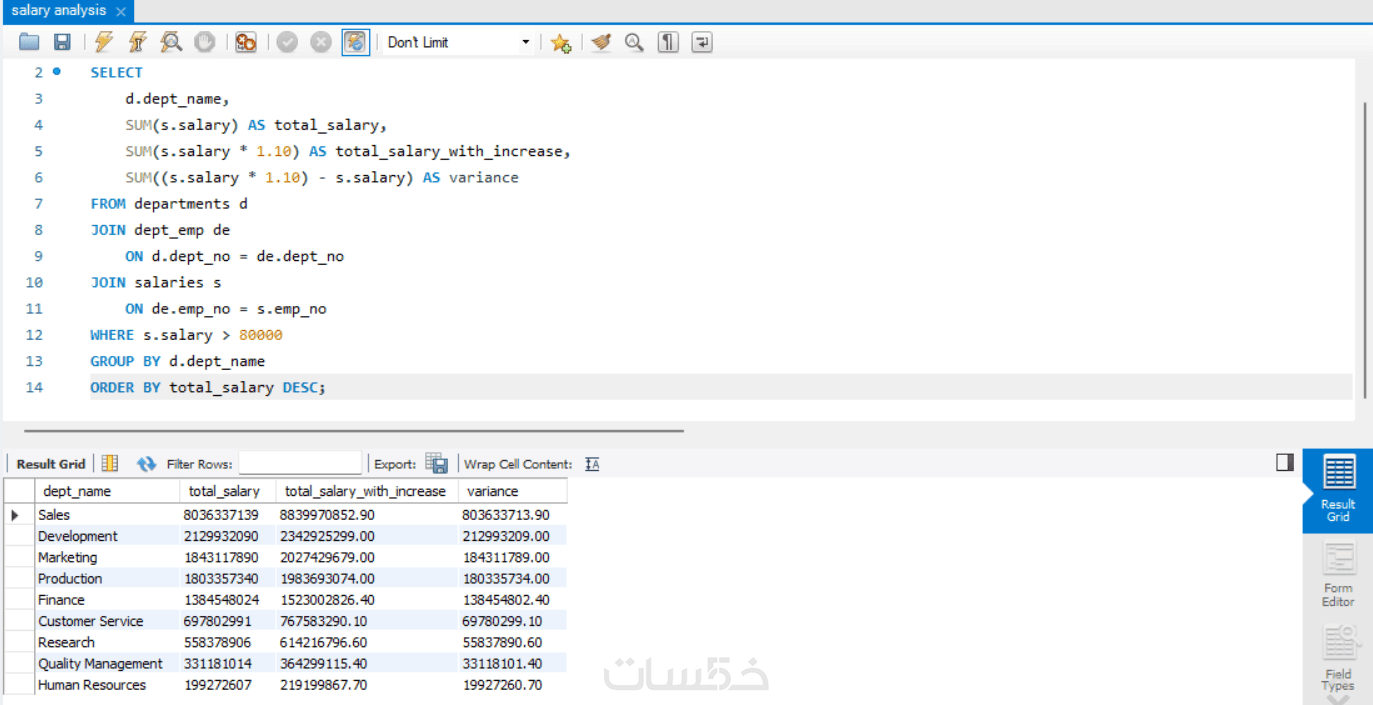Image resolution: width=1373 pixels, height=705 pixels.
Task: Click the 69780299.10 variance cell
Action: tap(511, 621)
